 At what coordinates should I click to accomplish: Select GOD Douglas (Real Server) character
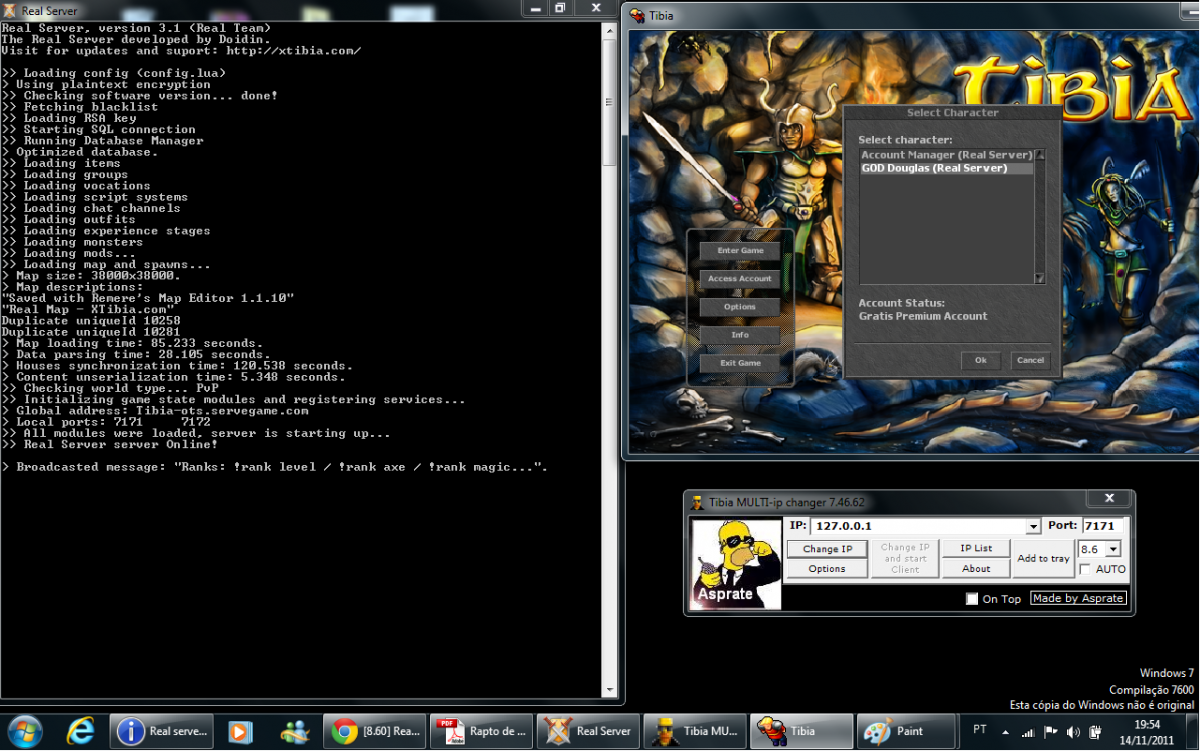click(x=946, y=168)
